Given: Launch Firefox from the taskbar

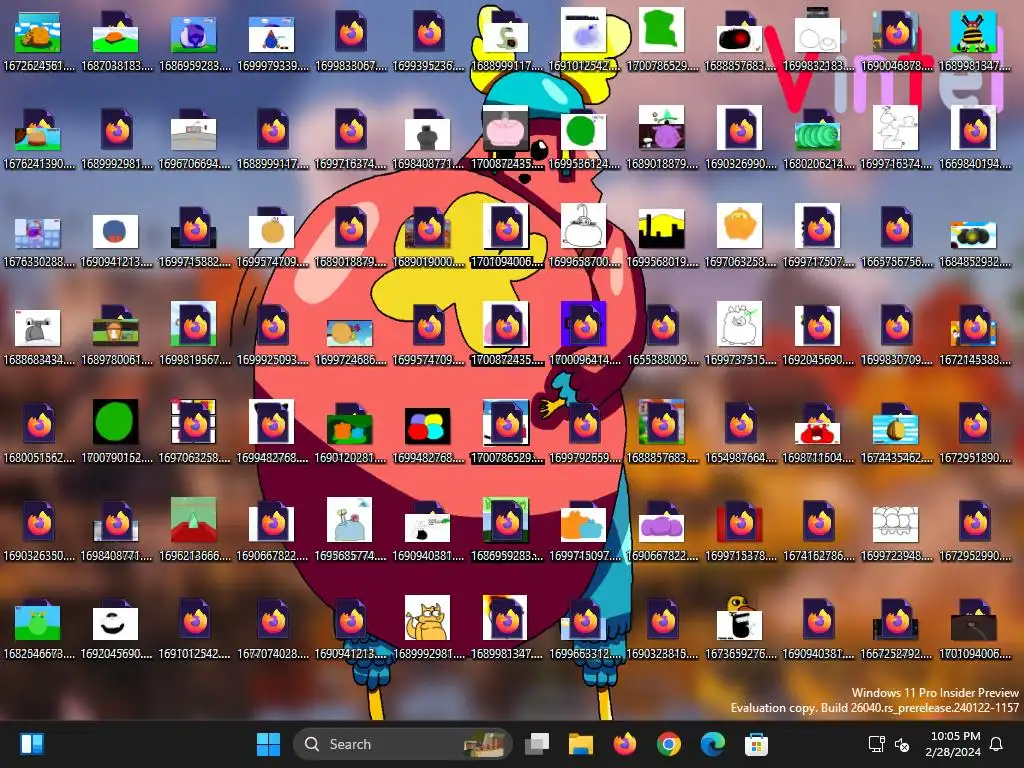Looking at the screenshot, I should (624, 744).
